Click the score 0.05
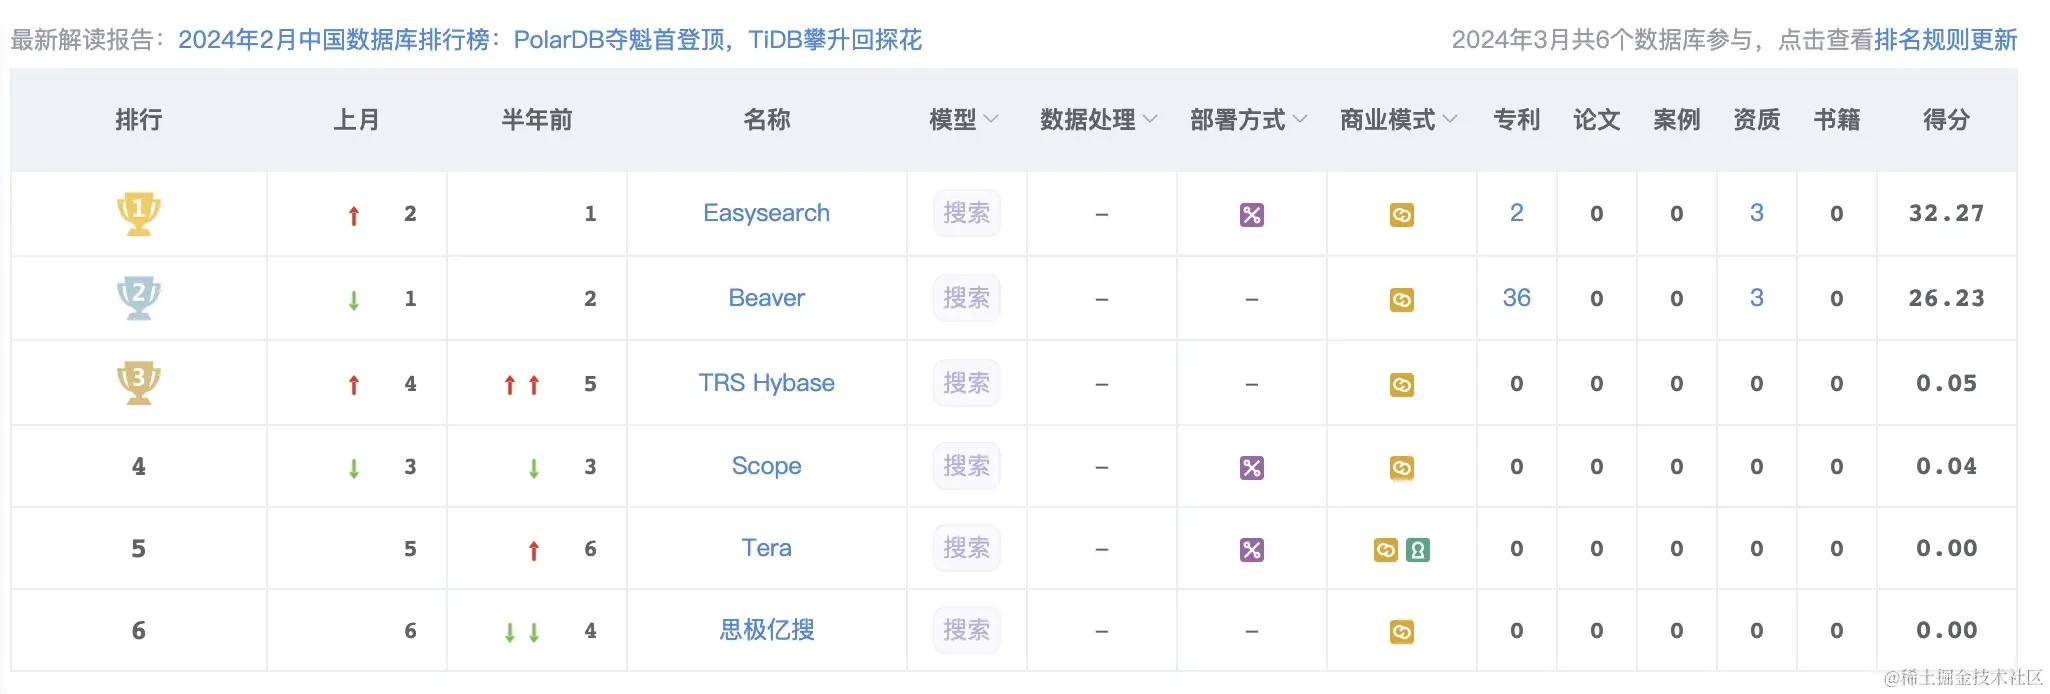Screen dimensions: 2050x694 1947,383
